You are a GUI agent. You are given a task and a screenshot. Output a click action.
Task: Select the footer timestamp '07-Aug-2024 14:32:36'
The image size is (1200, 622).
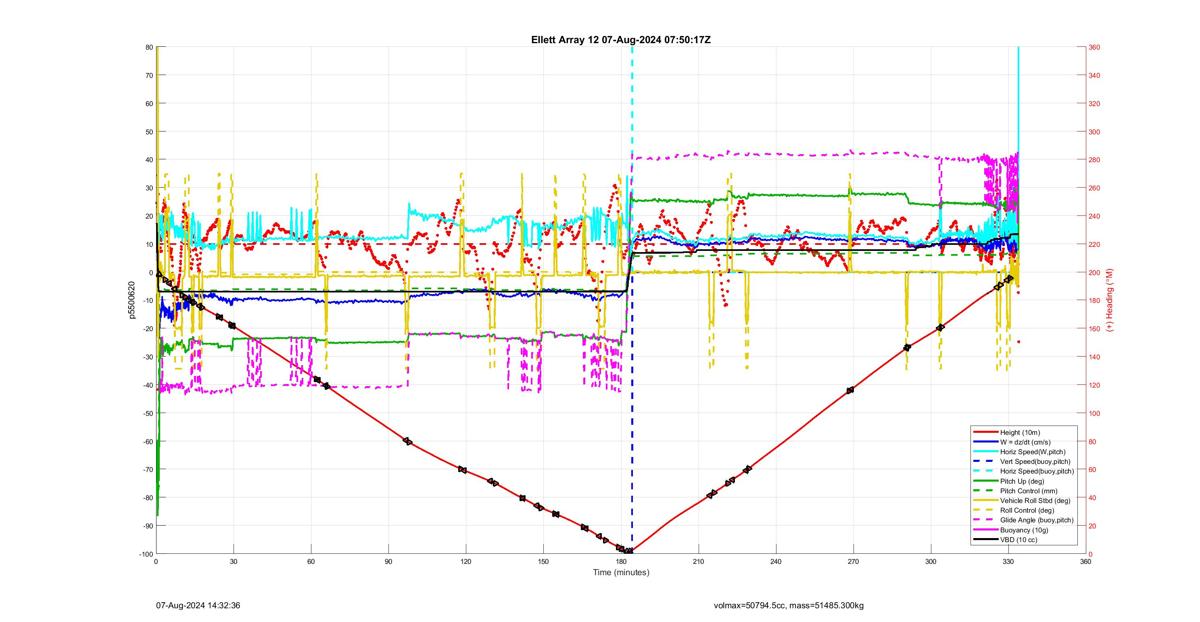click(x=199, y=605)
